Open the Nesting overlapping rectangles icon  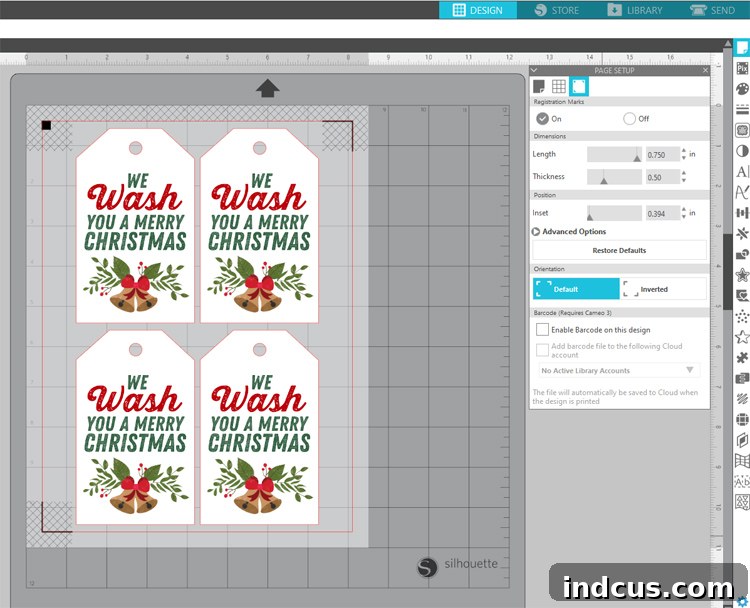[x=742, y=378]
